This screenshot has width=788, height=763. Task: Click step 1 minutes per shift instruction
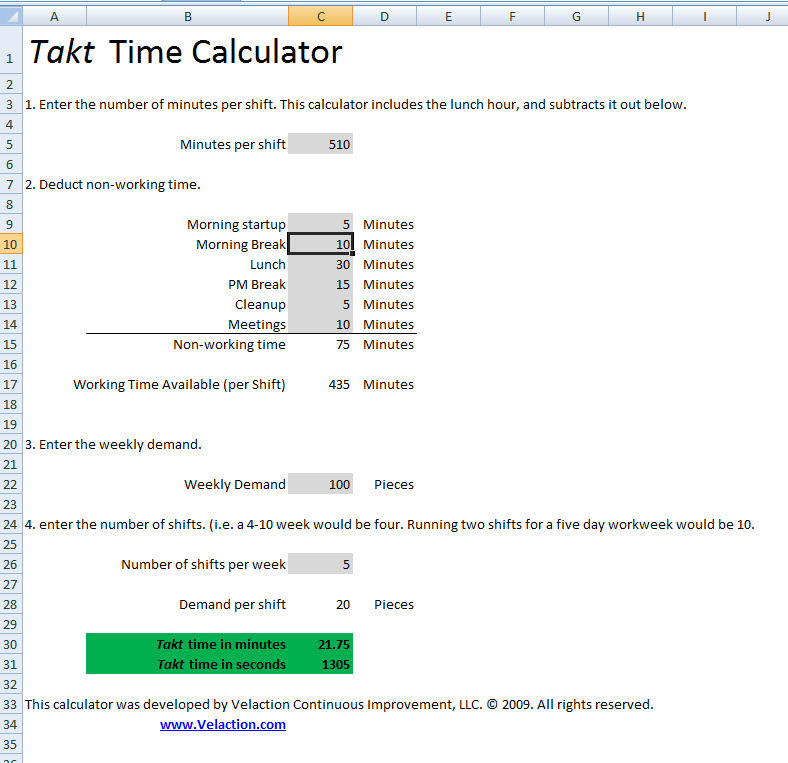(x=355, y=105)
